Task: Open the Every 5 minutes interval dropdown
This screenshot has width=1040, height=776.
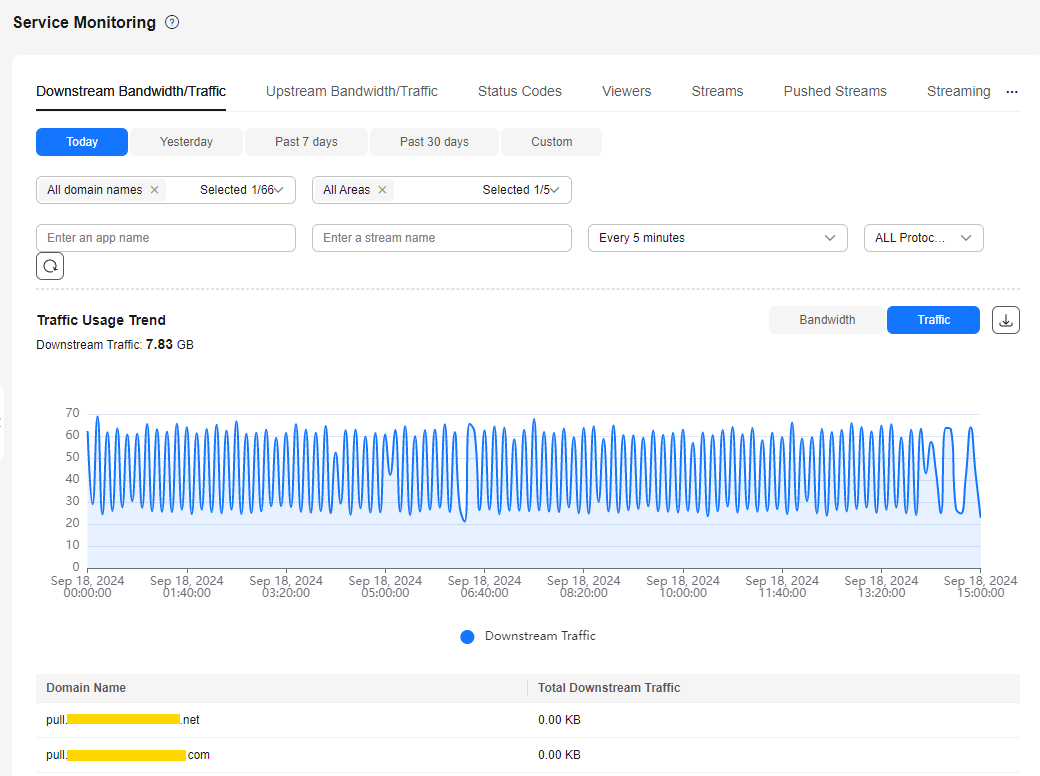Action: point(718,238)
